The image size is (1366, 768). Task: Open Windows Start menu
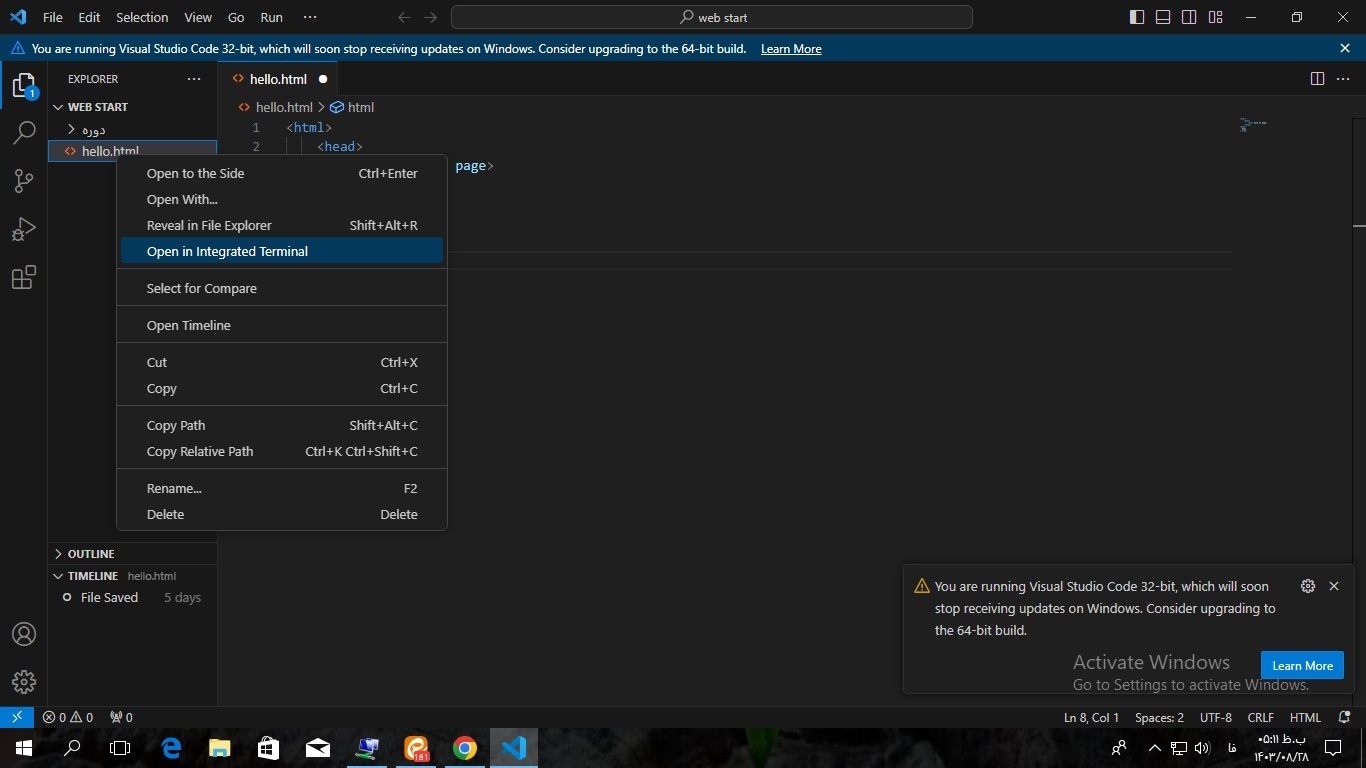point(24,748)
